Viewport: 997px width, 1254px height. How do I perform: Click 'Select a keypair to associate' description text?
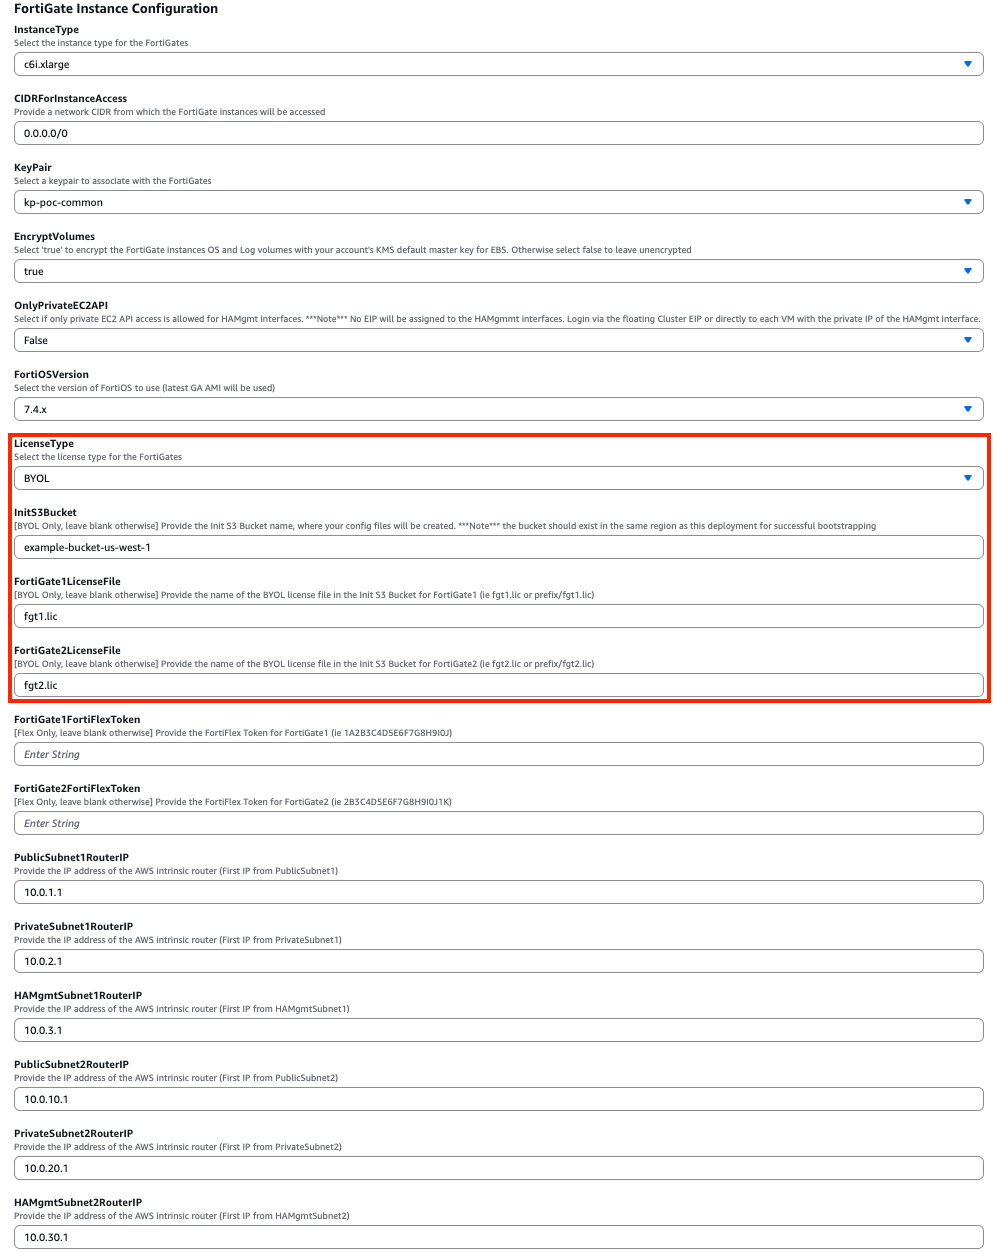[x=113, y=181]
